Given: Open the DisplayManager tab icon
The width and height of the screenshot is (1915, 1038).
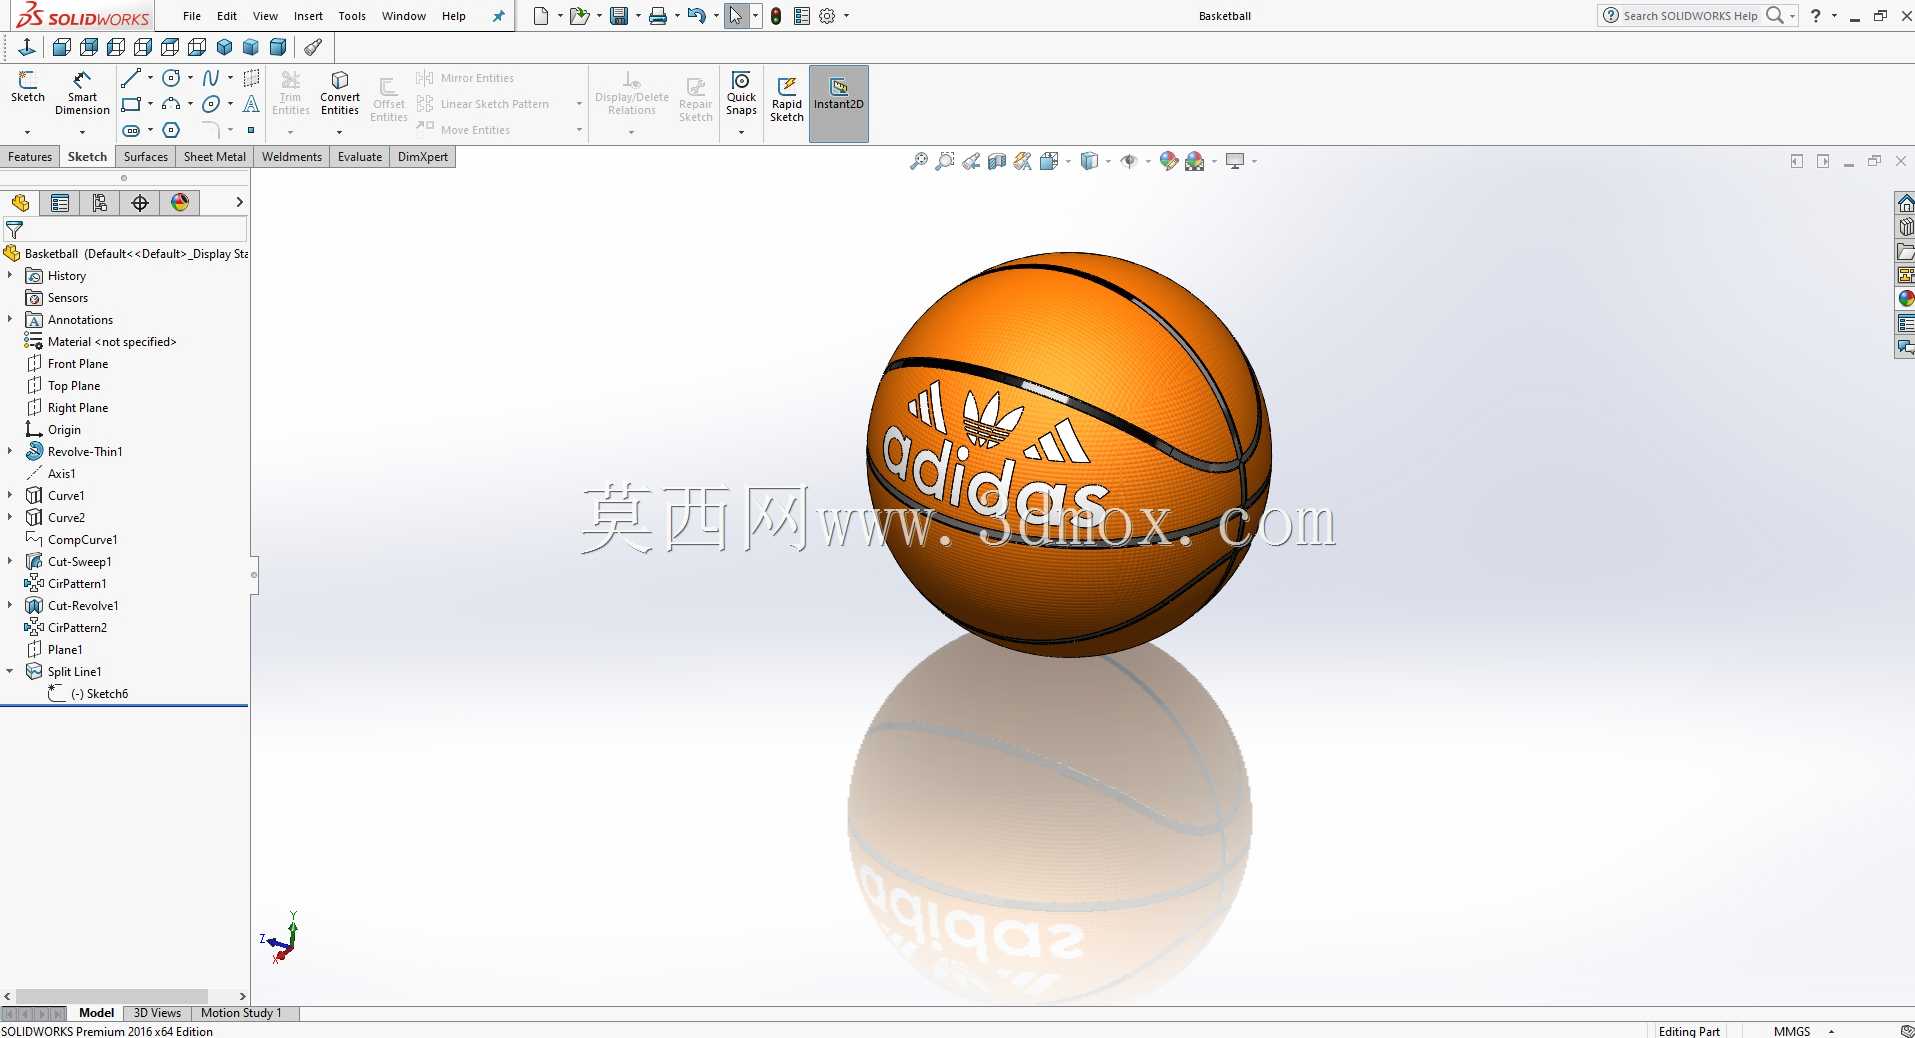Looking at the screenshot, I should point(180,203).
